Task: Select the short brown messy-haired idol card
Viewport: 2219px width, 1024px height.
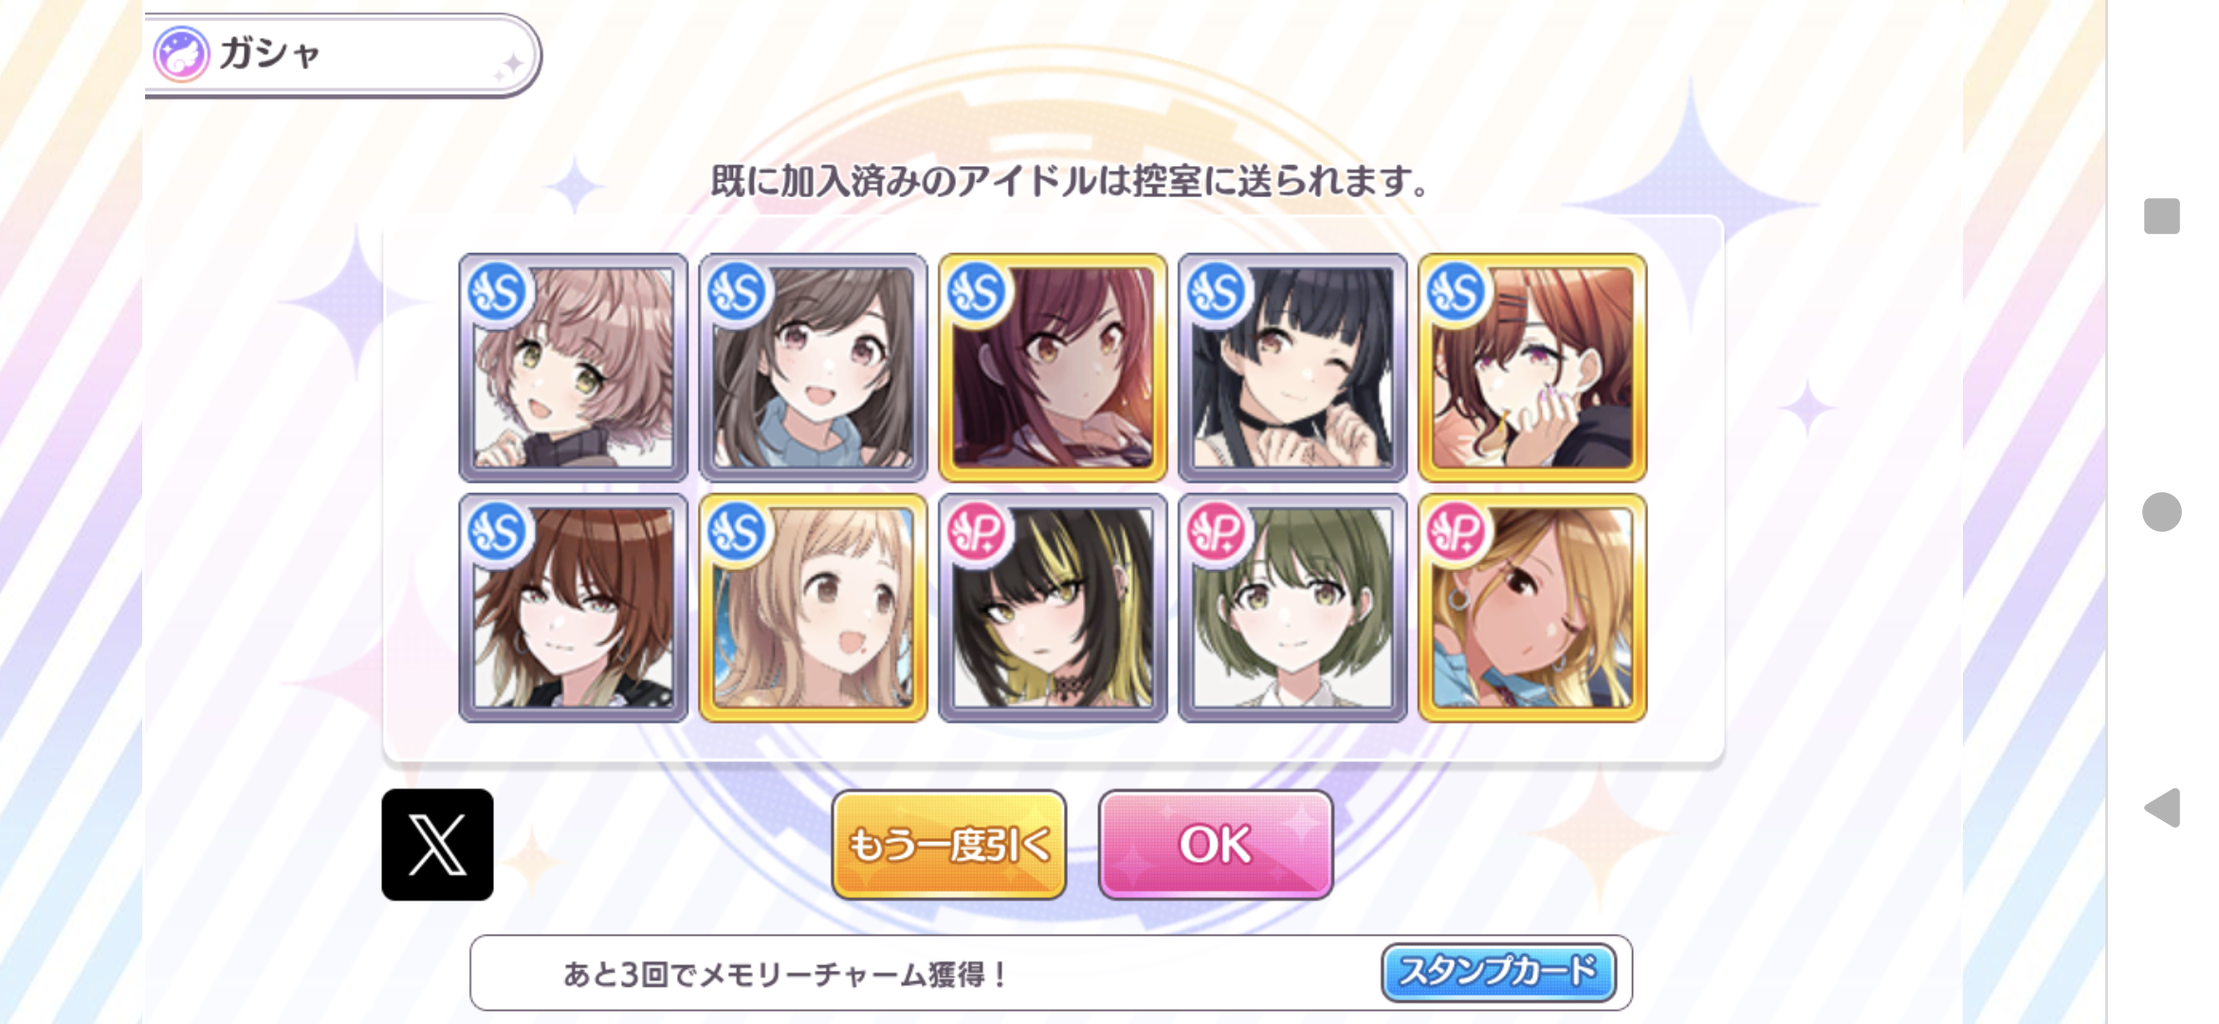Action: pyautogui.click(x=573, y=607)
